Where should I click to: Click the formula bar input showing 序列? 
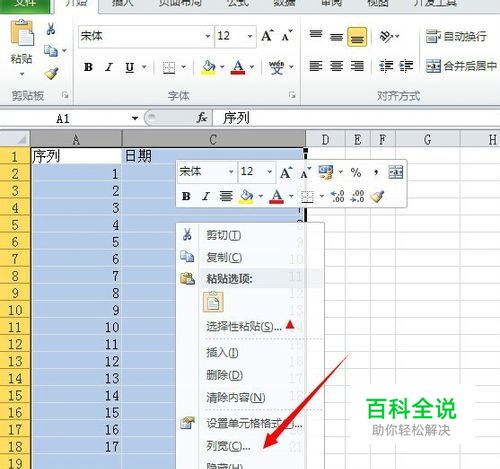356,118
